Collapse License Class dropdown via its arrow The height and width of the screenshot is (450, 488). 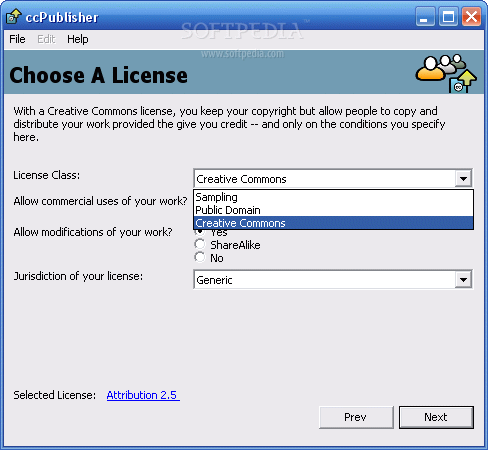(463, 179)
